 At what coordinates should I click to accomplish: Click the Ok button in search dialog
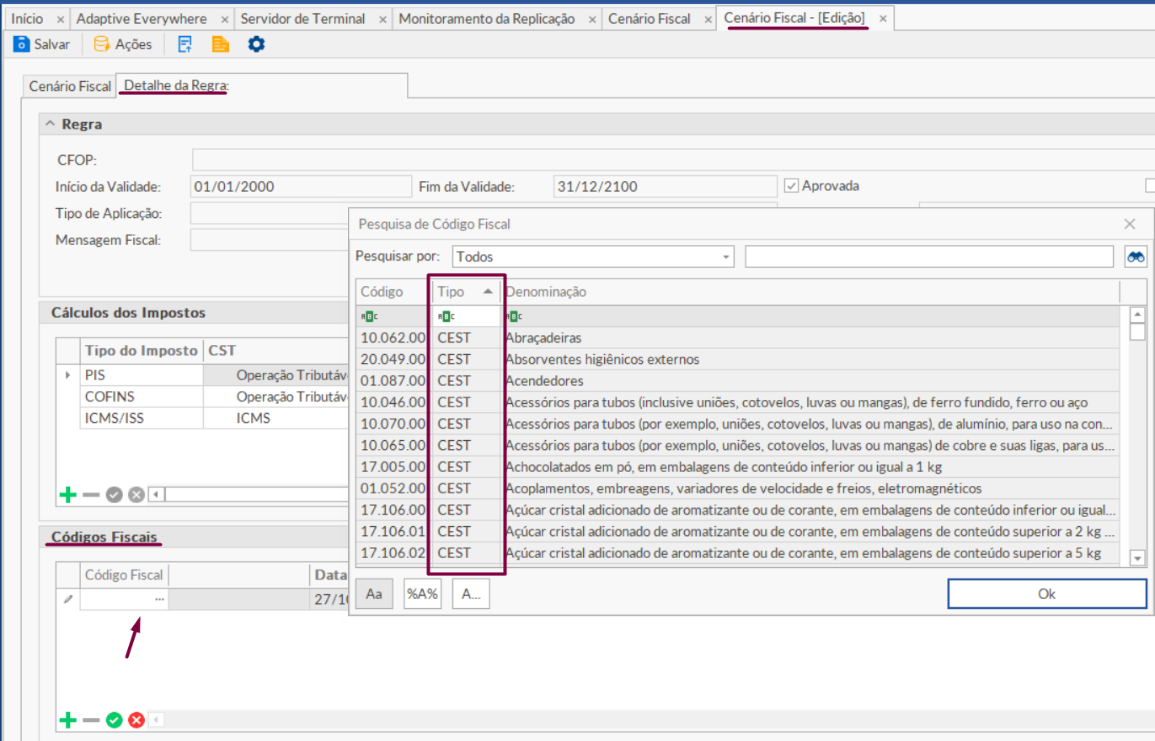[1047, 594]
